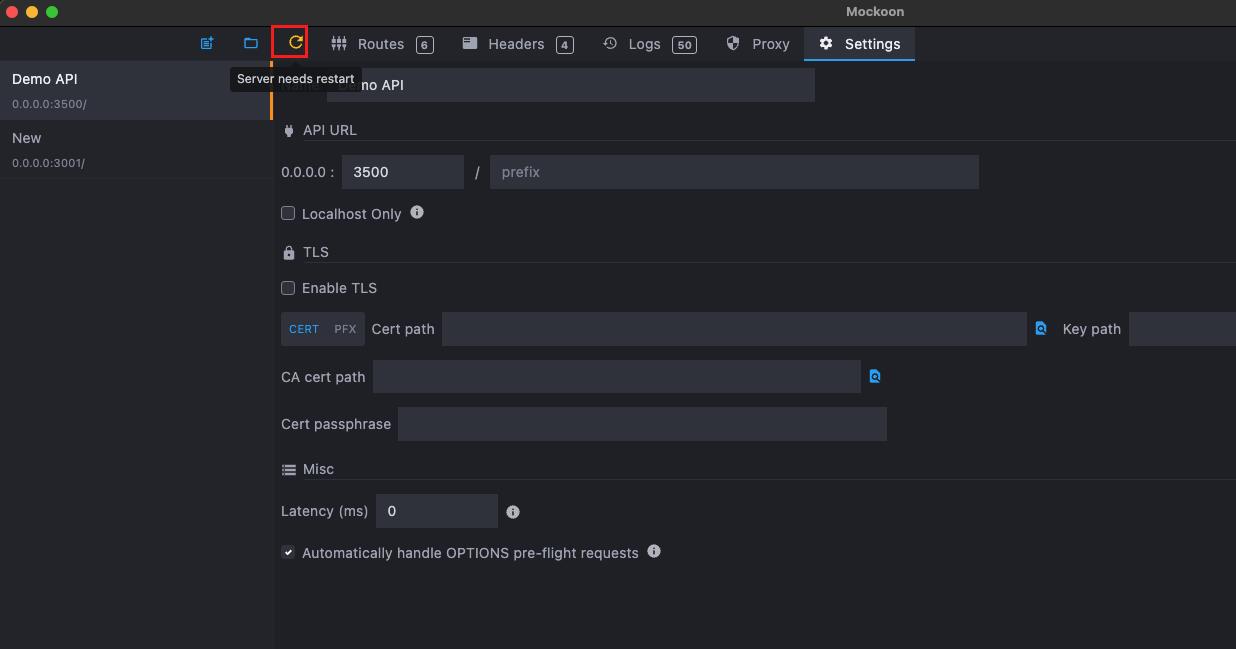Open the Routes tab

click(x=382, y=44)
